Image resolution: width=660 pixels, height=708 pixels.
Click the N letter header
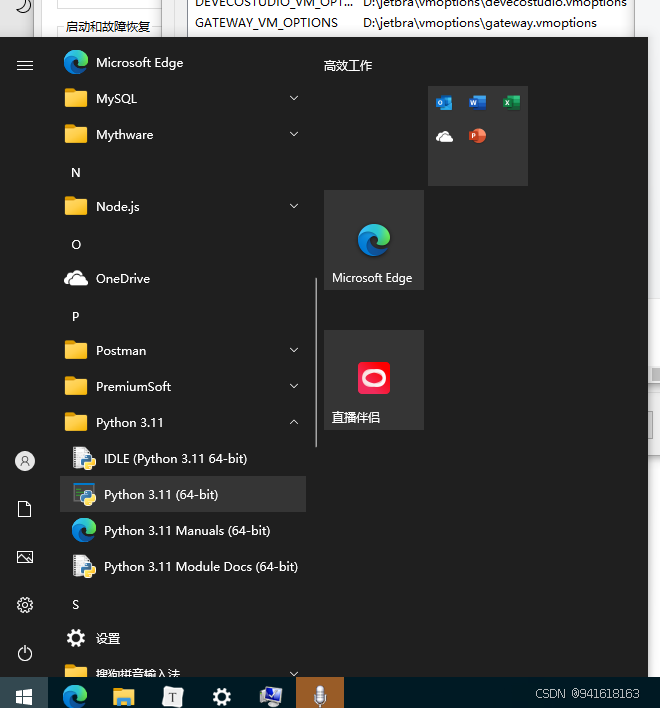click(76, 172)
